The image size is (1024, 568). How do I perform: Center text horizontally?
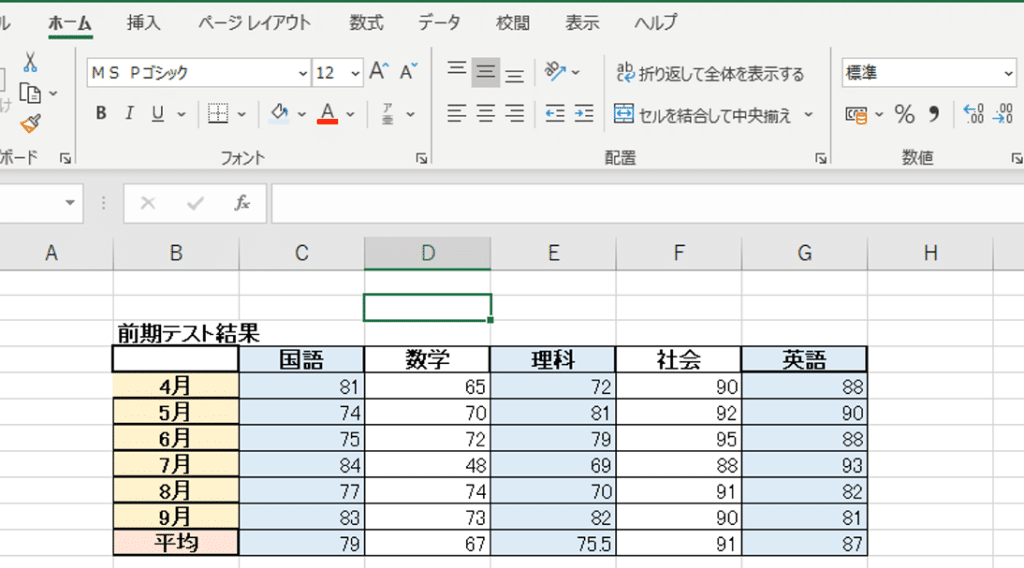click(x=485, y=114)
